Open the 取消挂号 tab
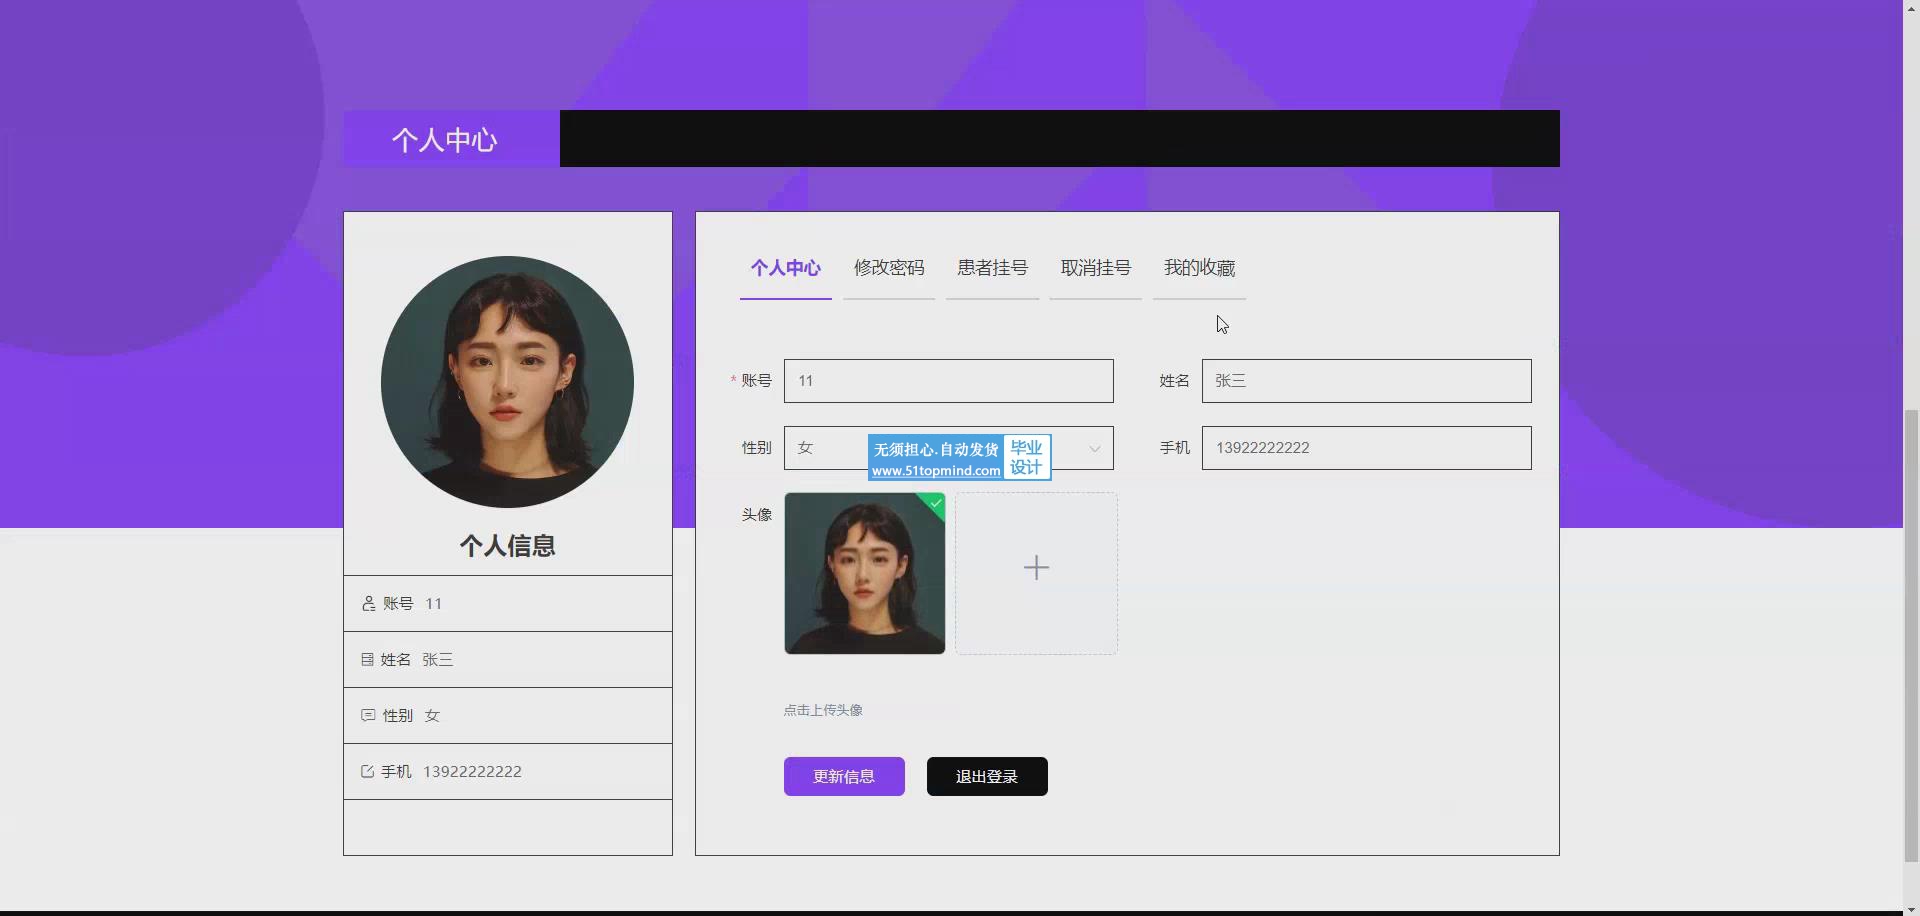This screenshot has height=916, width=1920. click(1096, 268)
